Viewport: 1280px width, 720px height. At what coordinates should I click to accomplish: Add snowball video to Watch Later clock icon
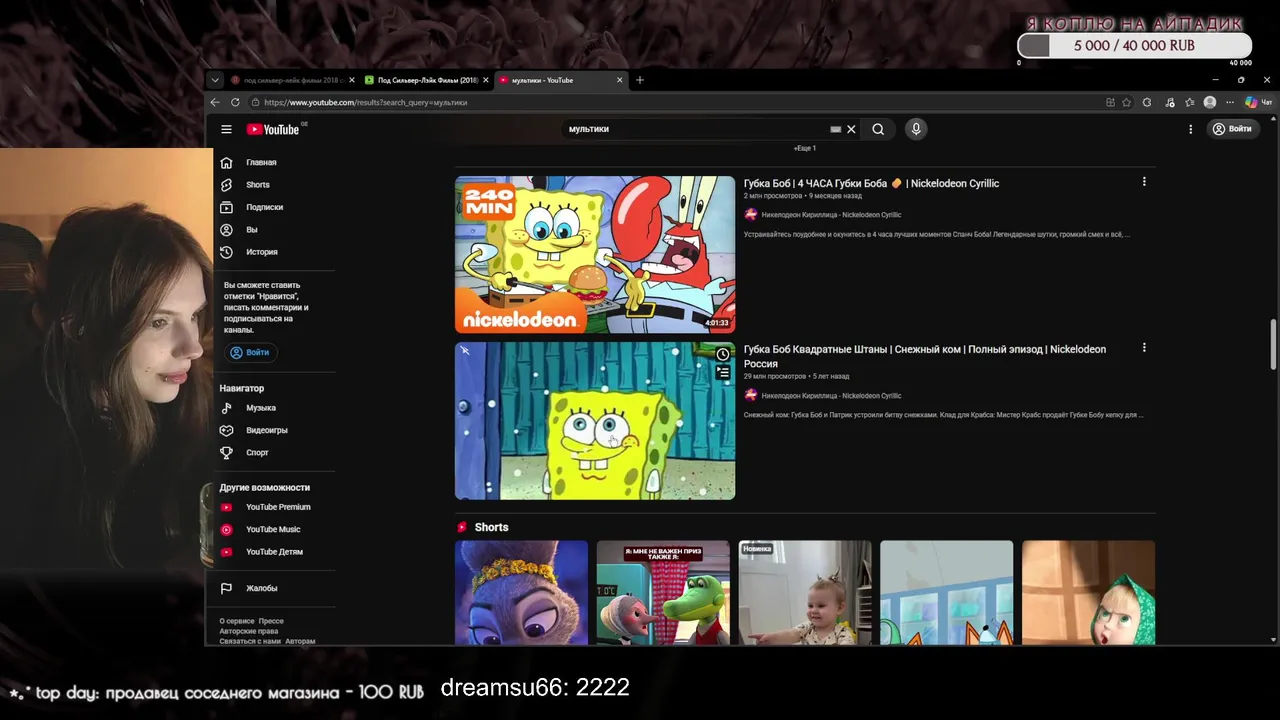click(x=722, y=354)
